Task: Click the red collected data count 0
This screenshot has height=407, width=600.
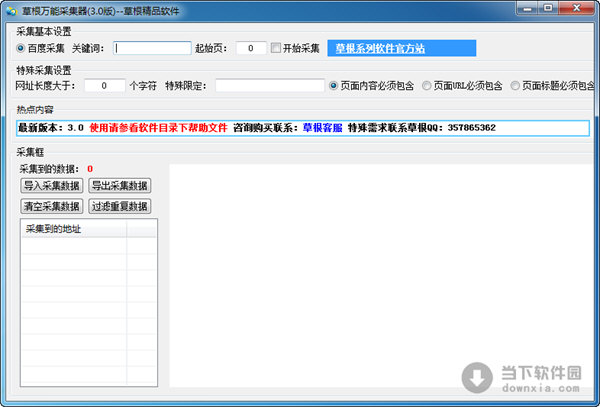Action: [90, 169]
